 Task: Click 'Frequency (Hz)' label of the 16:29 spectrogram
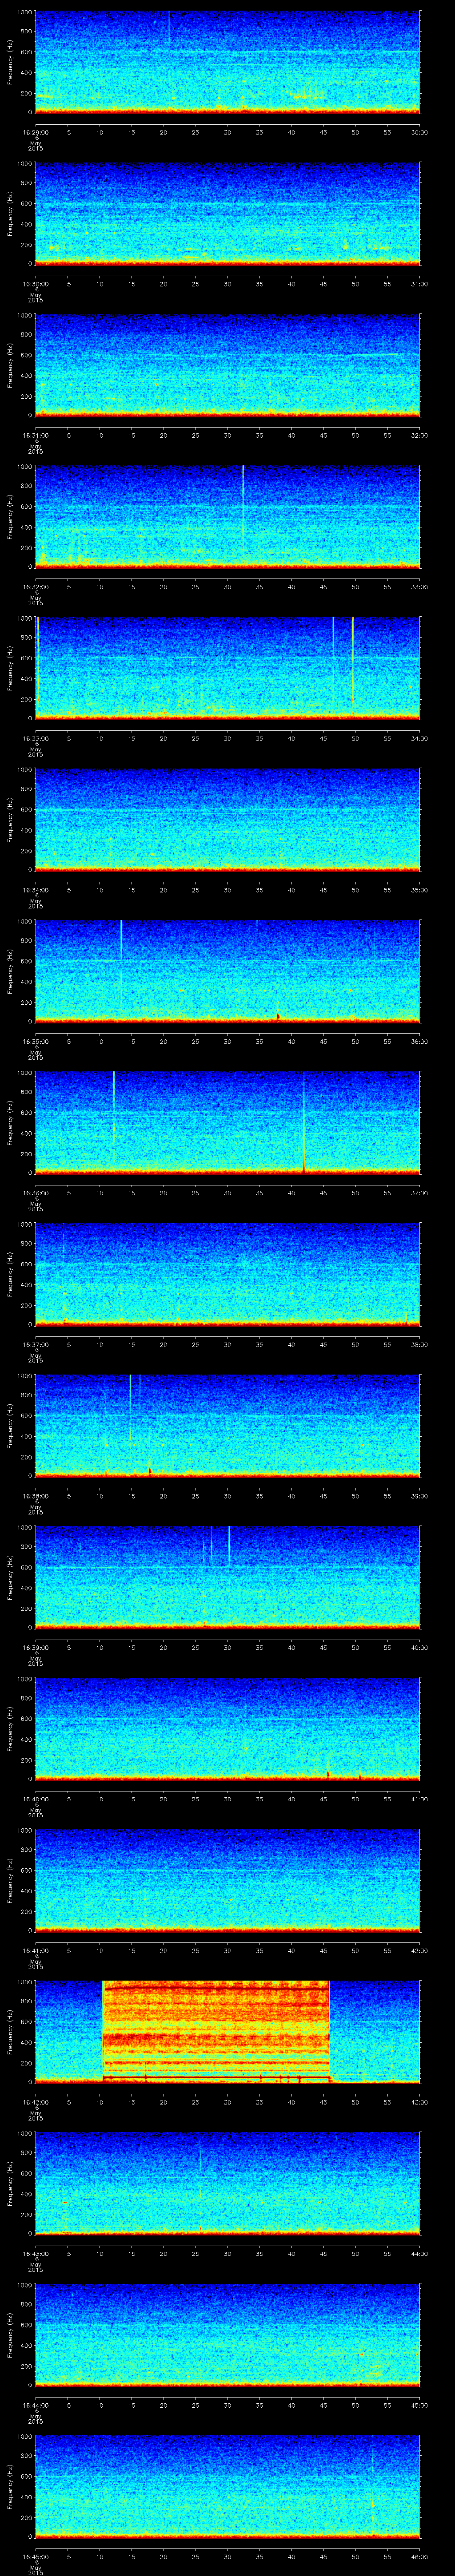click(x=10, y=62)
